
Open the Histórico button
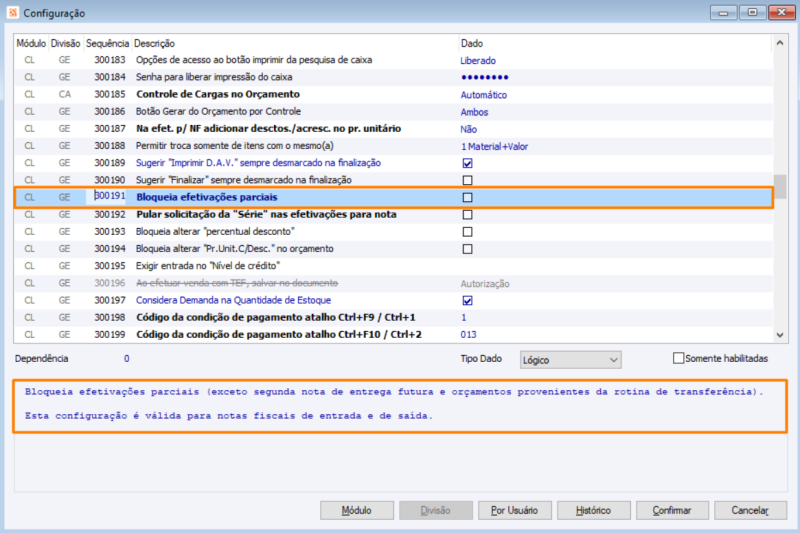point(593,510)
